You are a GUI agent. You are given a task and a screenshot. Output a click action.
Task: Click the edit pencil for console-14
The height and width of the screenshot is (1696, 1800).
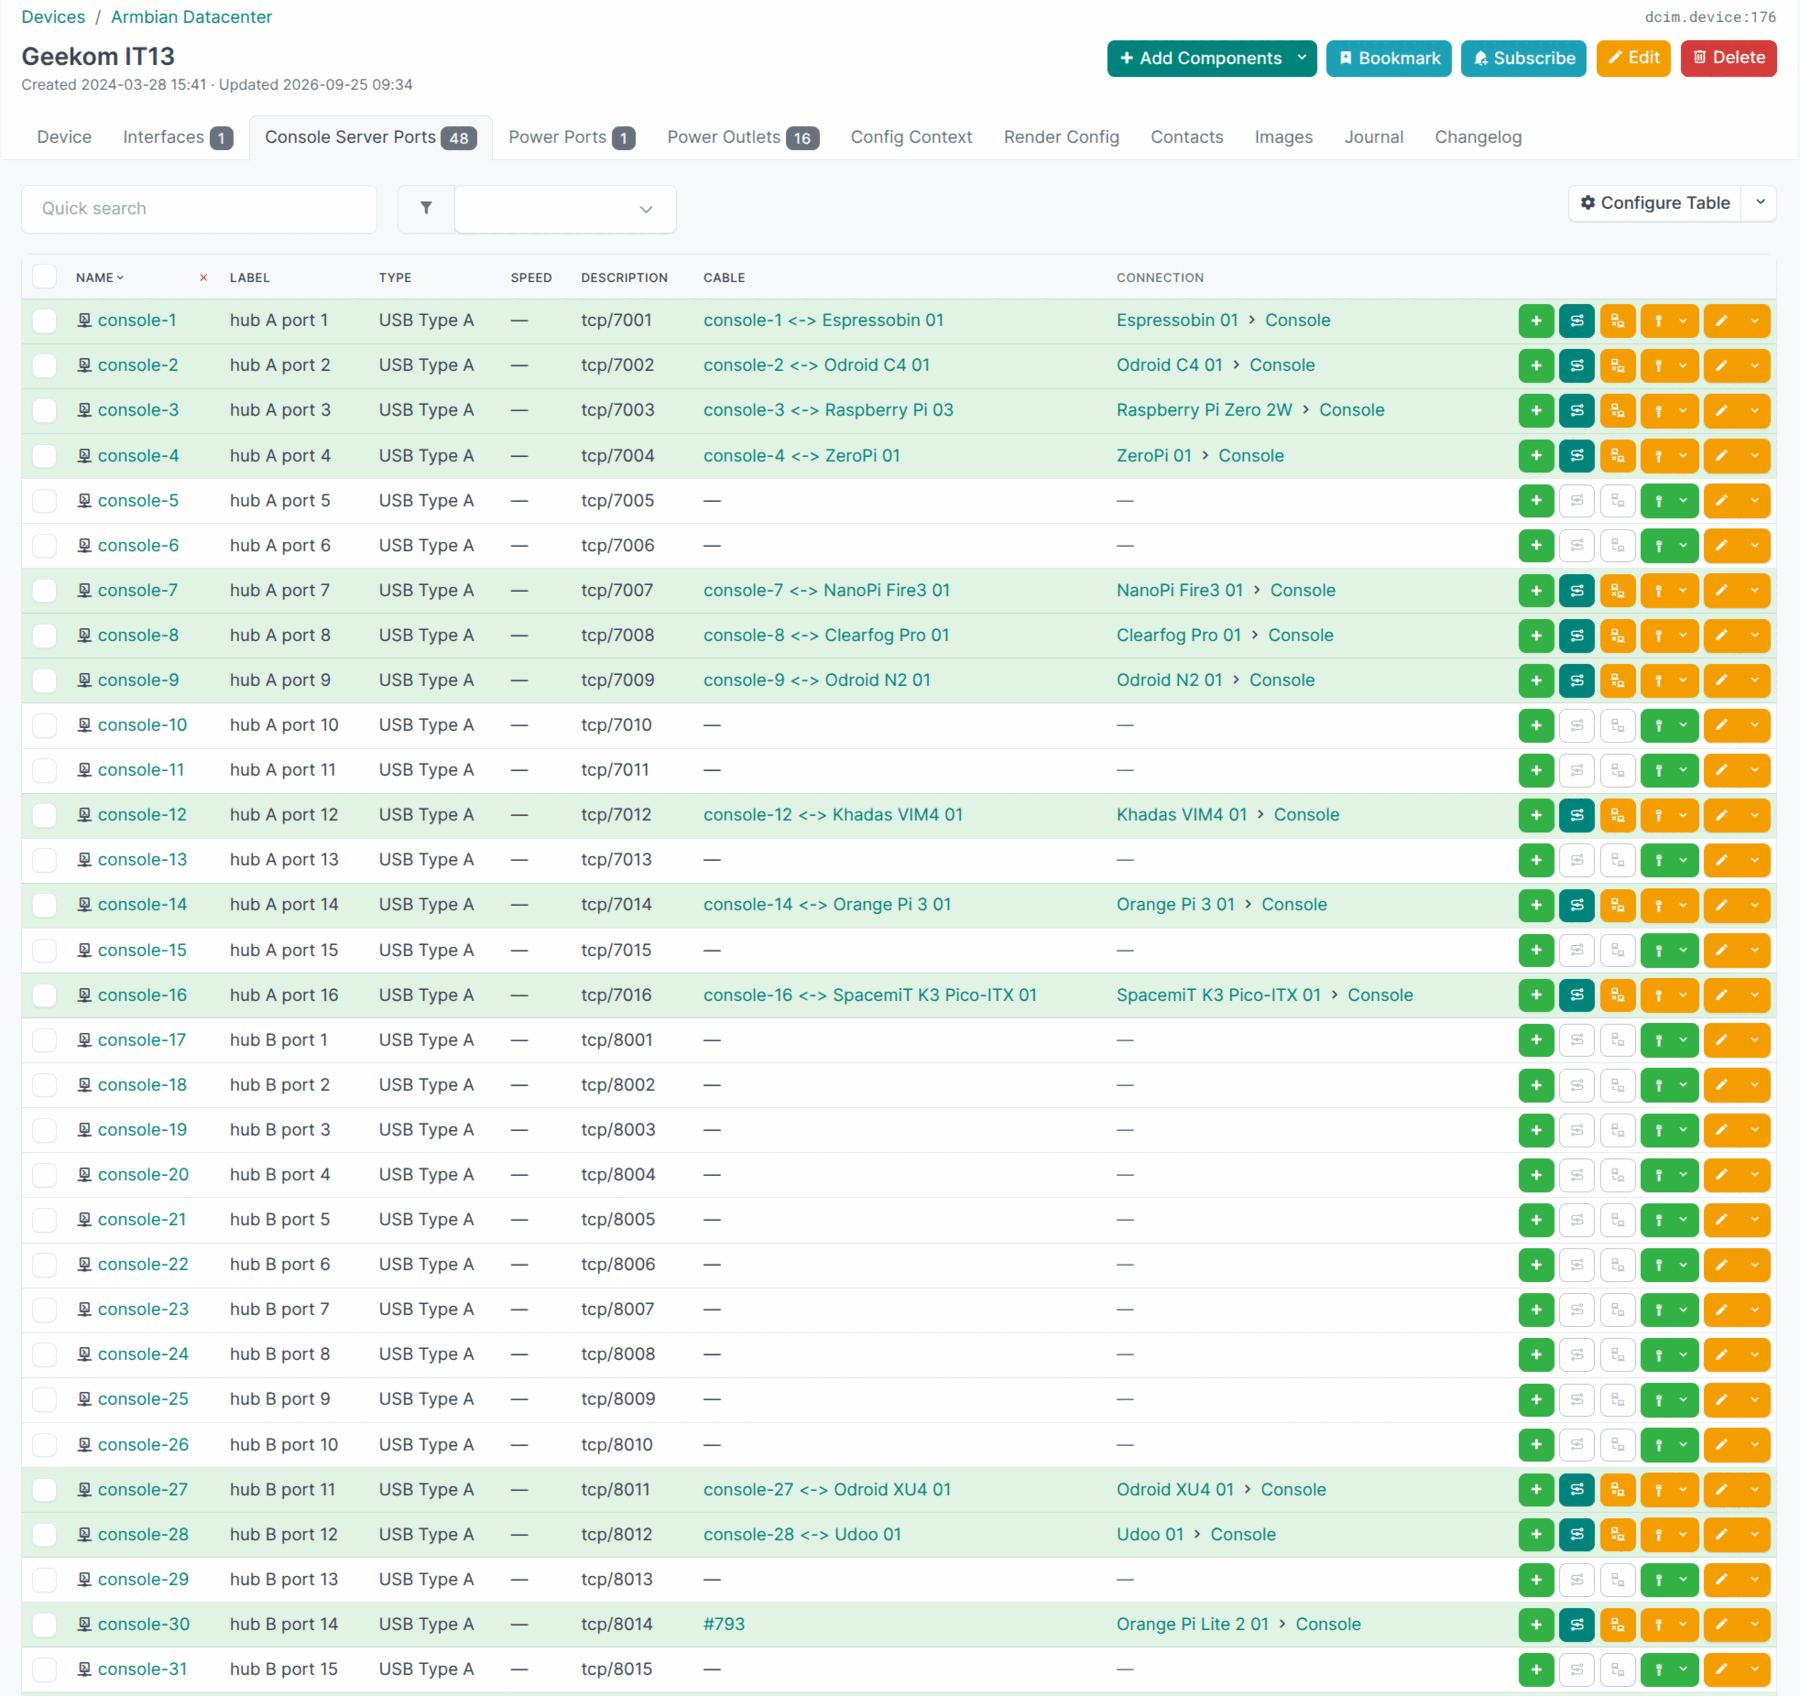[x=1721, y=905]
